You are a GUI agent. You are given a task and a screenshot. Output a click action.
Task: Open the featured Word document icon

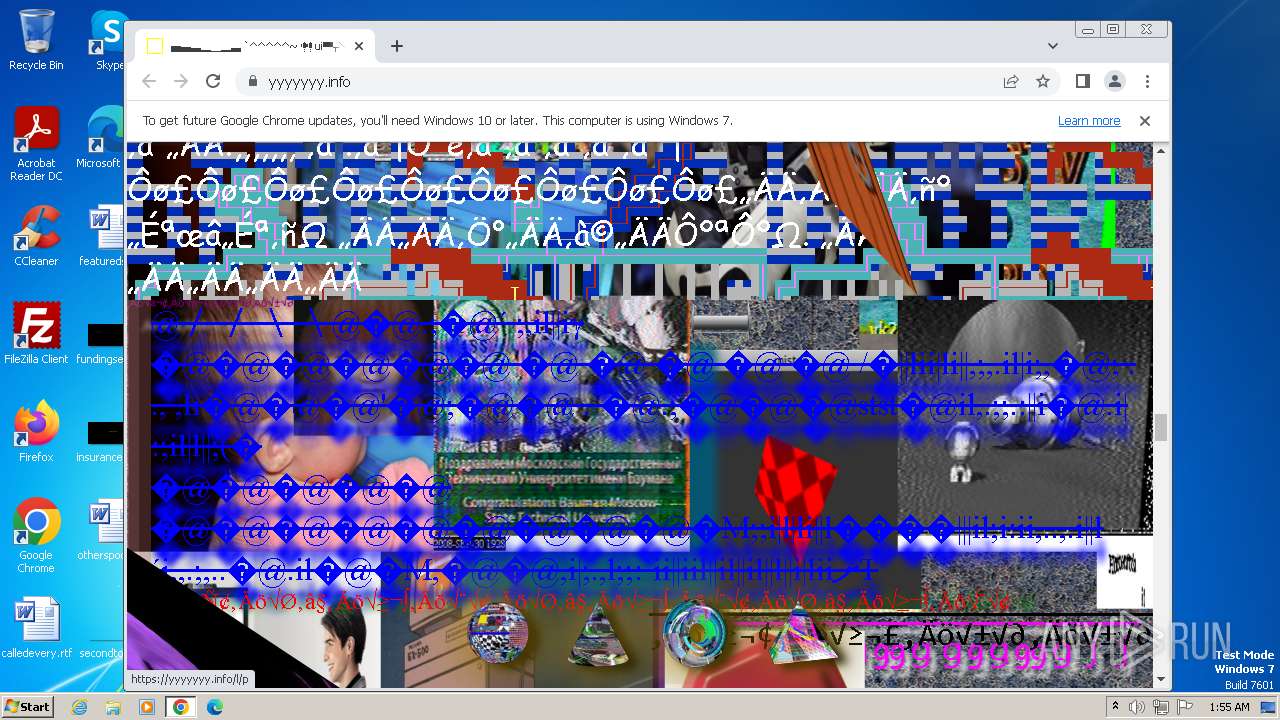pos(103,236)
